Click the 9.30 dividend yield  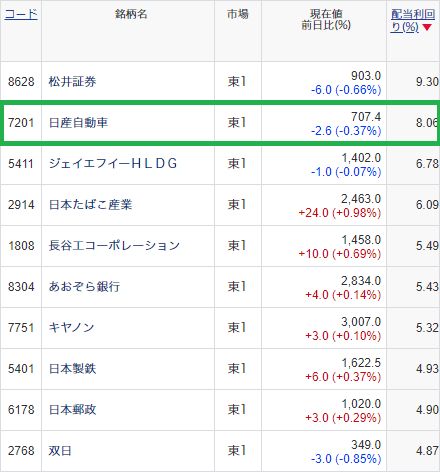coord(427,82)
